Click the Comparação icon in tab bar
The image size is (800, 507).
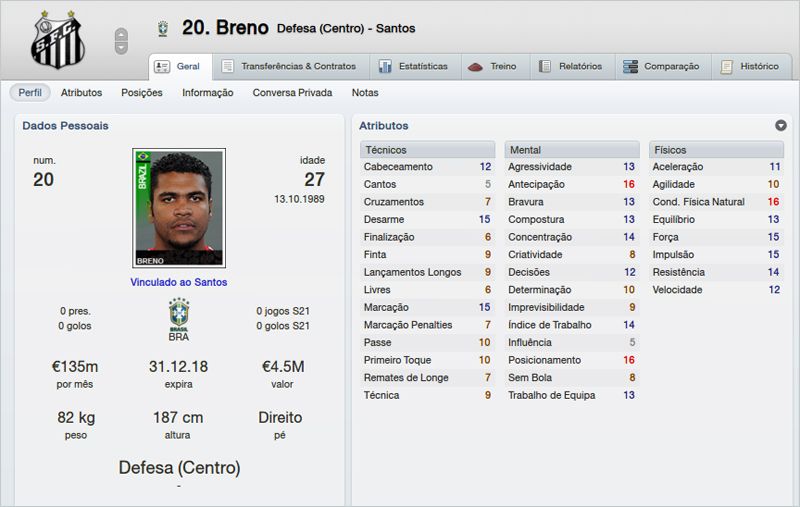(x=630, y=67)
